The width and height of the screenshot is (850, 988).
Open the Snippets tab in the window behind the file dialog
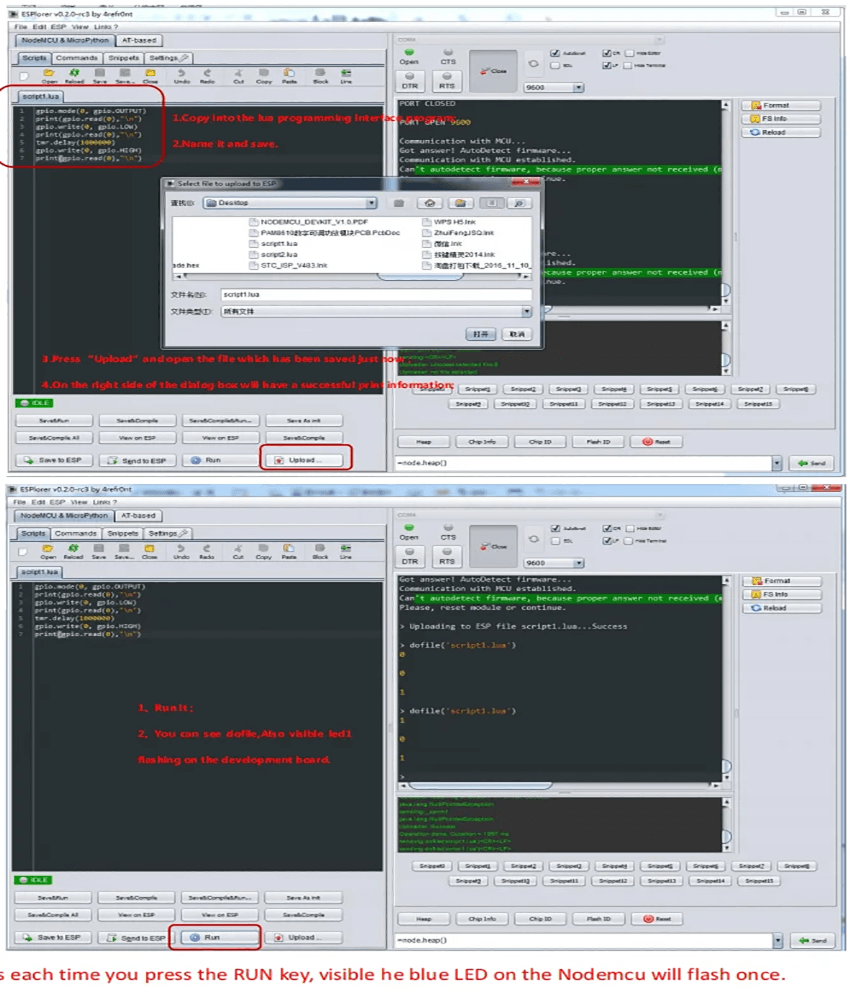click(x=123, y=58)
